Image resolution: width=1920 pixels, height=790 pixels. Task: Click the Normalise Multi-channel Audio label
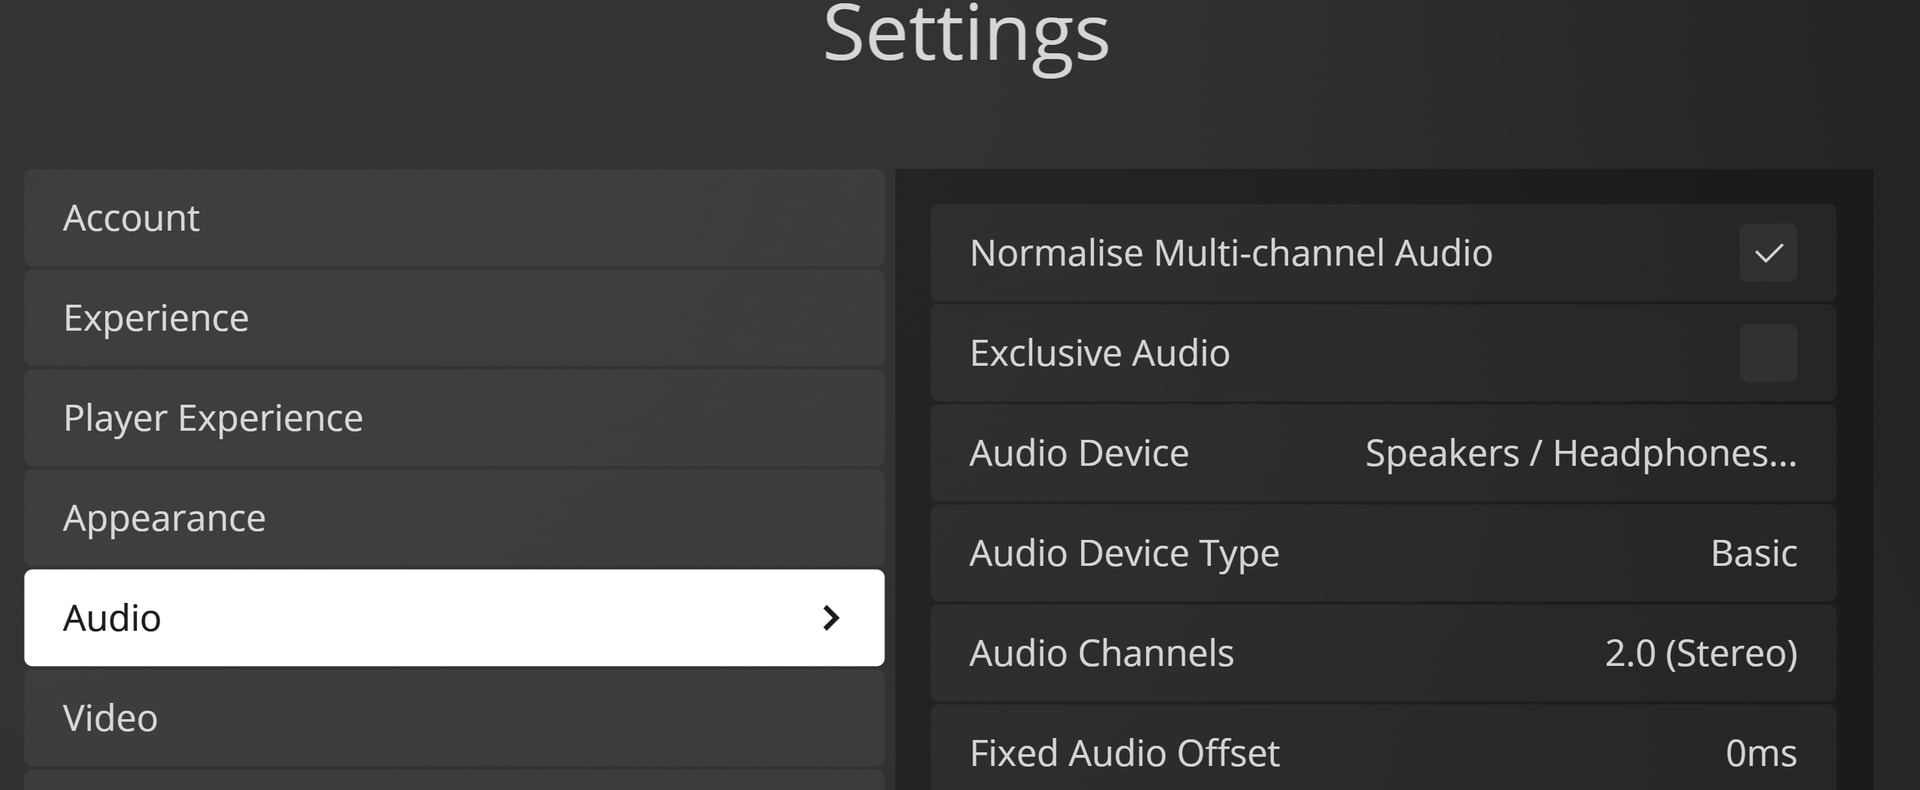coord(1230,253)
